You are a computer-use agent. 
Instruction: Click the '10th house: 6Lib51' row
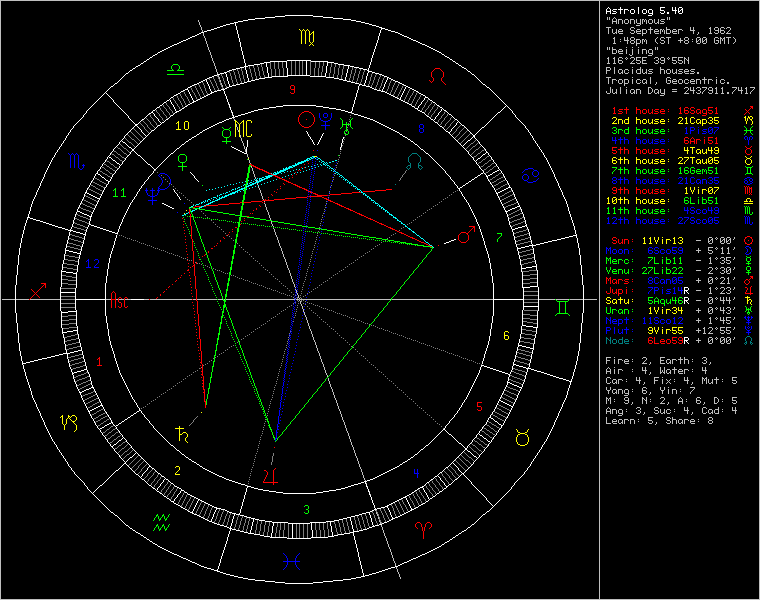680,201
